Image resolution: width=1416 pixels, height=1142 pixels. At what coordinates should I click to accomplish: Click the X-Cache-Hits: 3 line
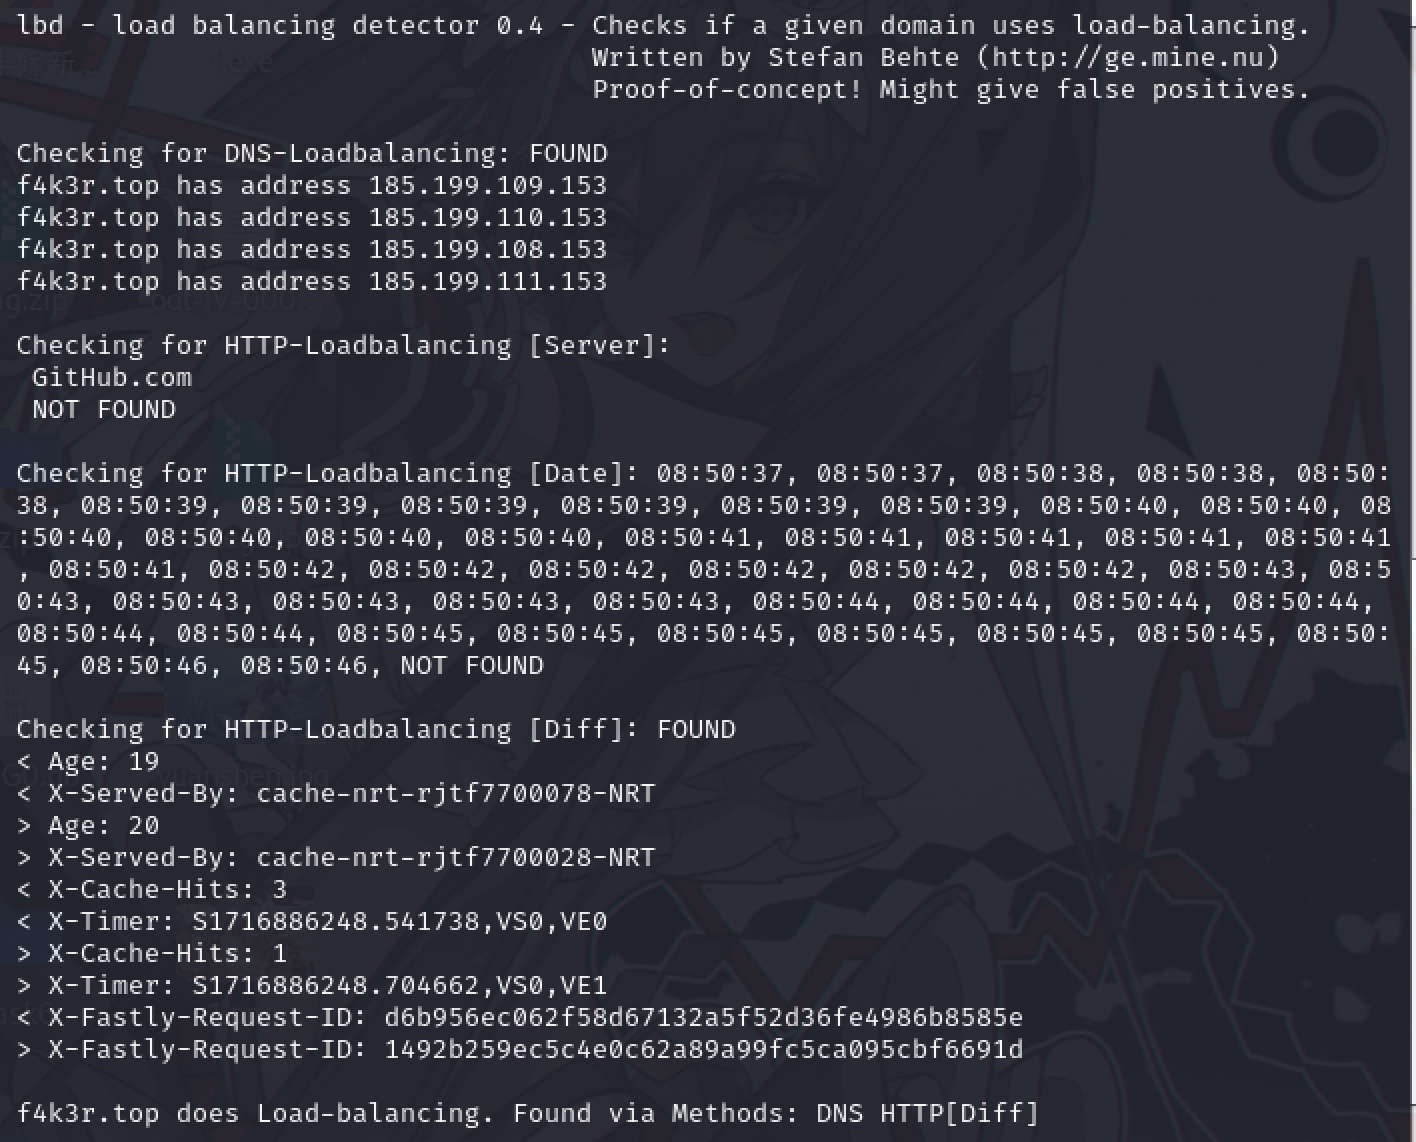point(152,889)
